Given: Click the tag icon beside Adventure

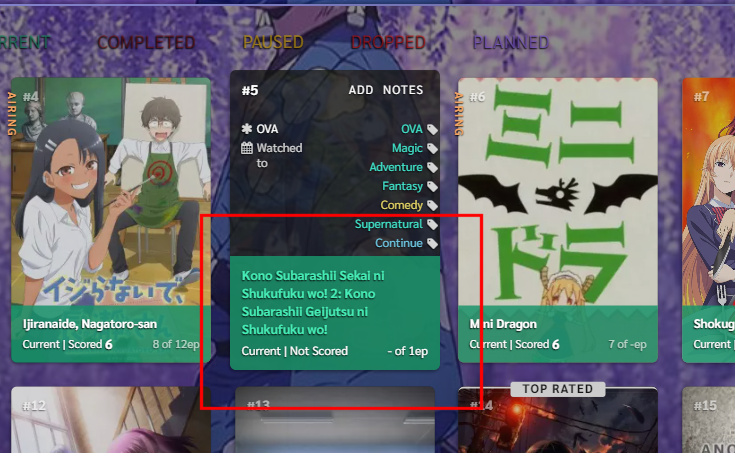Looking at the screenshot, I should 432,167.
